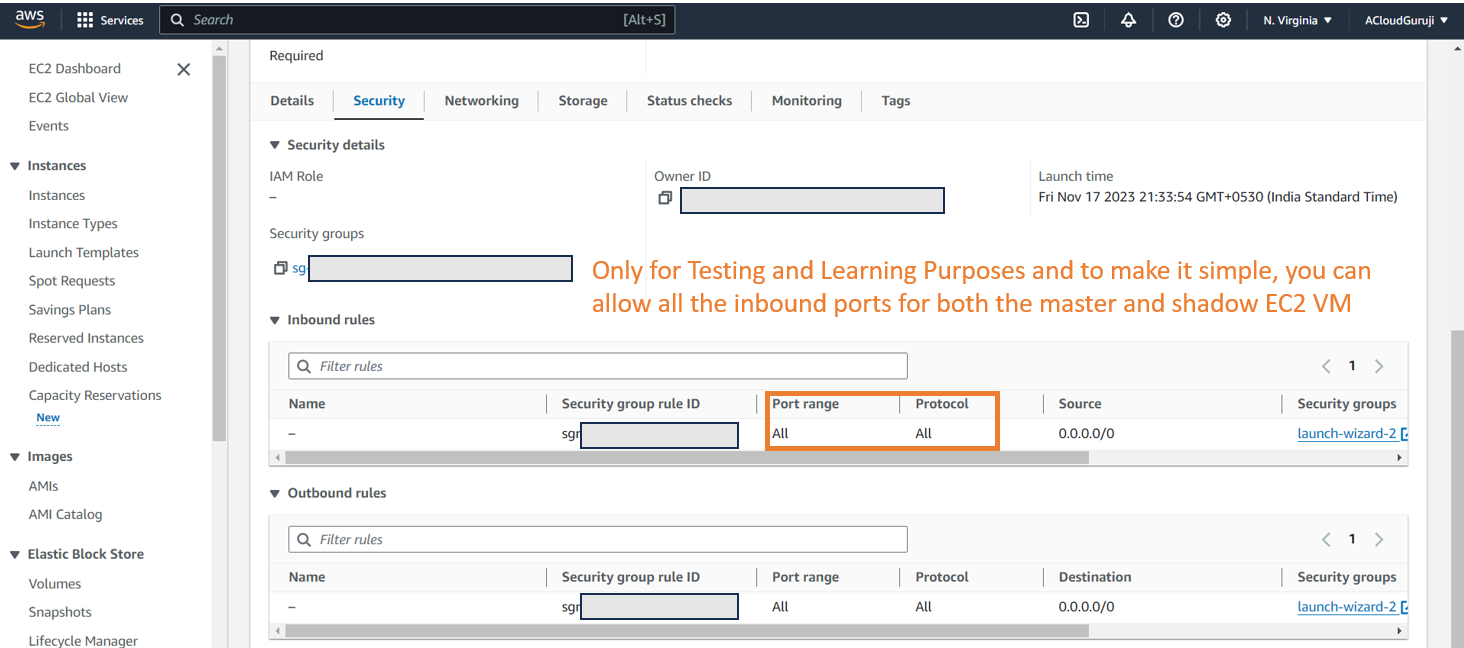Open the settings gear icon

point(1223,20)
